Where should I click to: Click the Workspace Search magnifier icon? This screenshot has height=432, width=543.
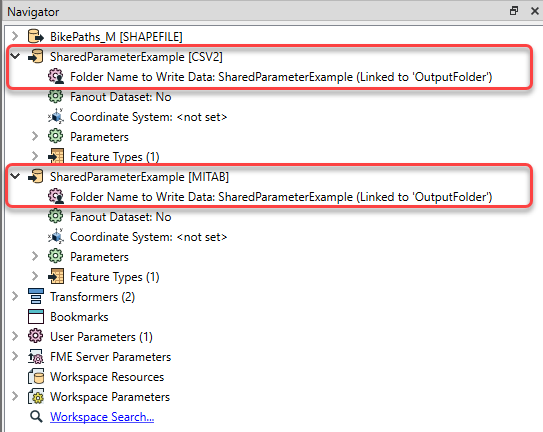(x=36, y=416)
